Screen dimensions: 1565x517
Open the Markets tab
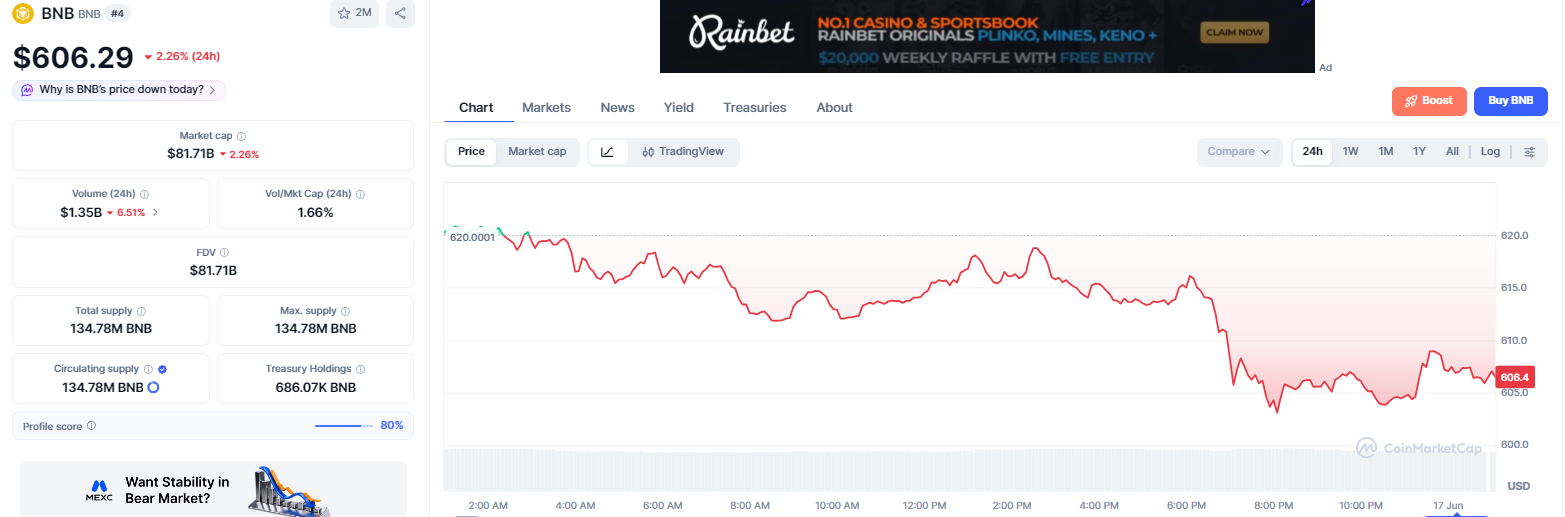pyautogui.click(x=546, y=108)
